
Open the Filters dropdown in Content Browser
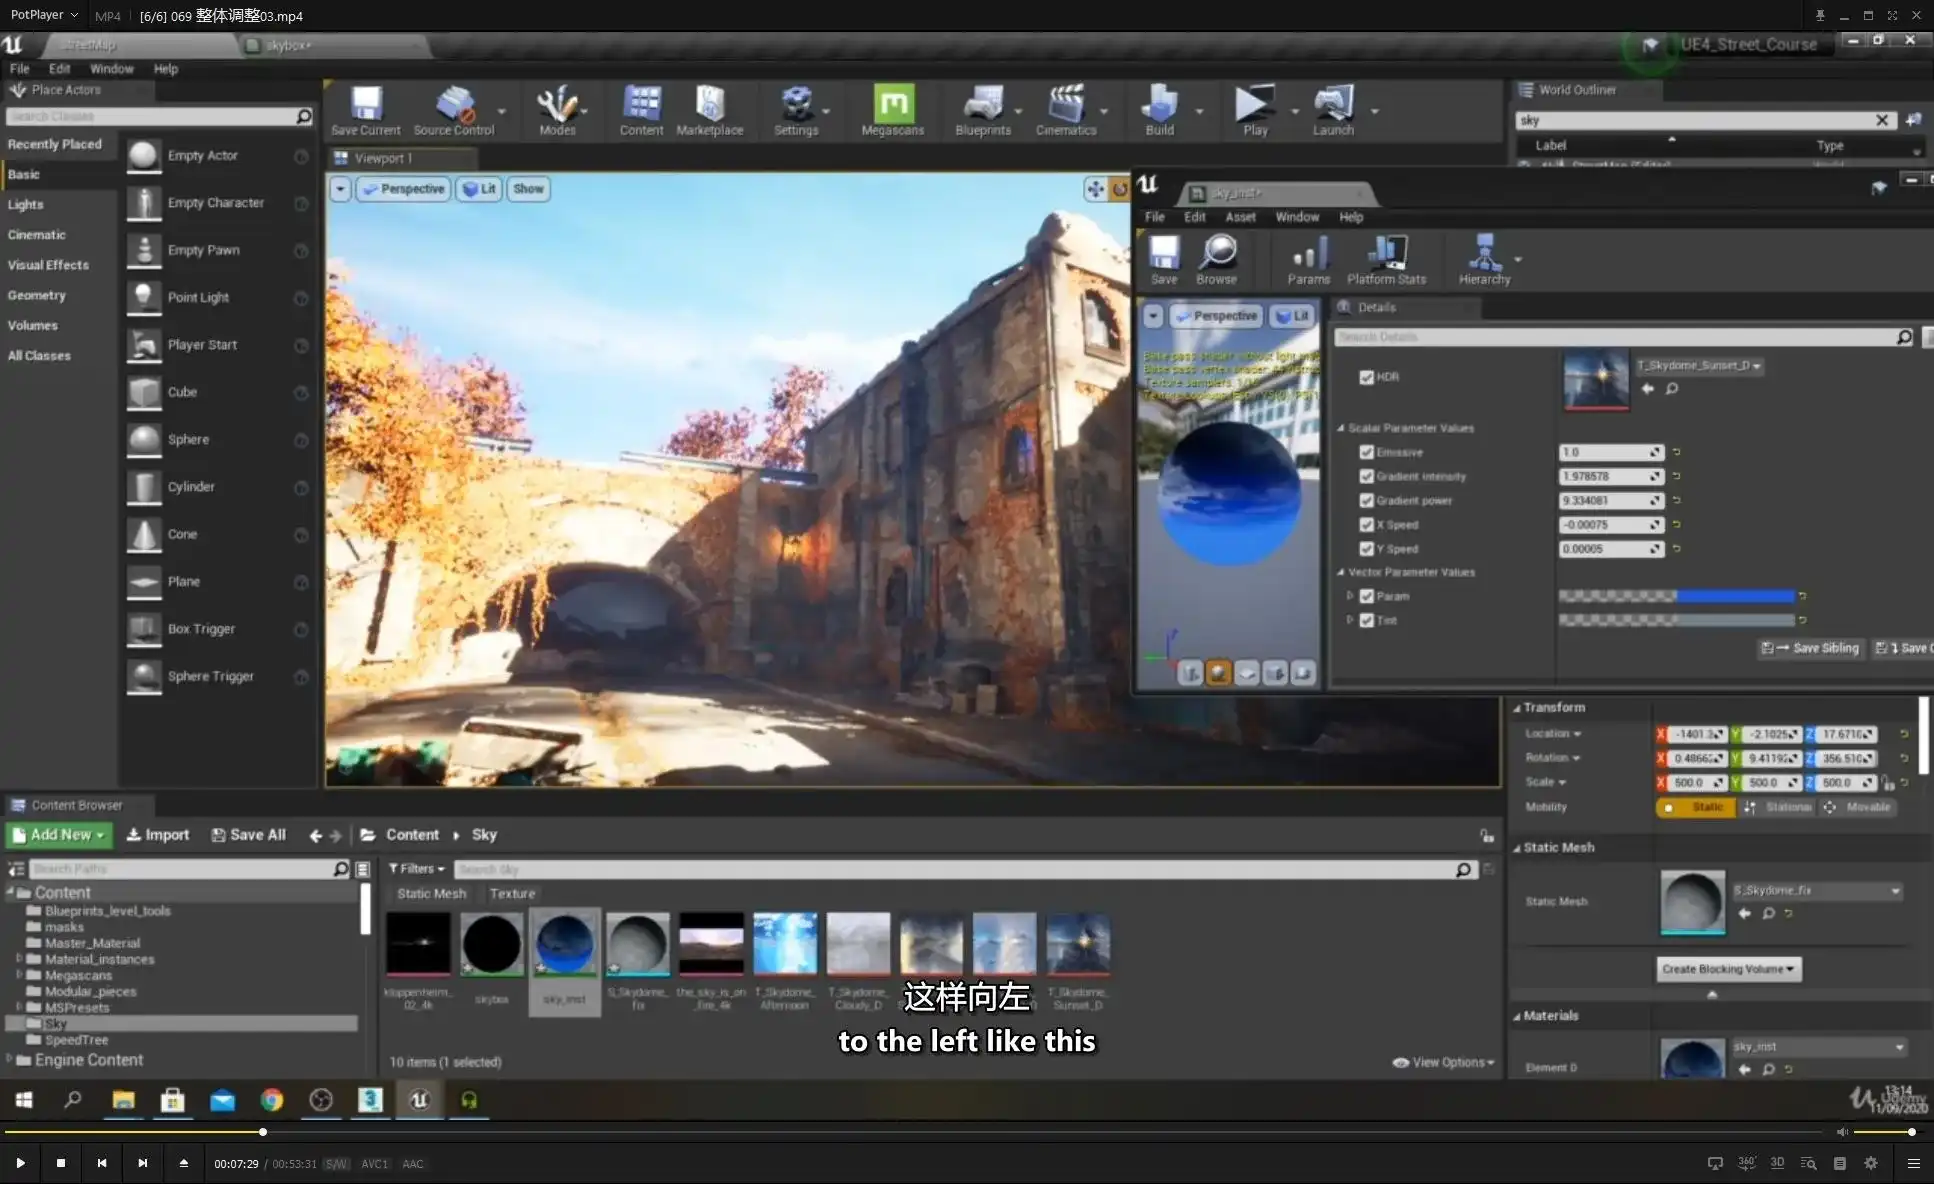[416, 869]
